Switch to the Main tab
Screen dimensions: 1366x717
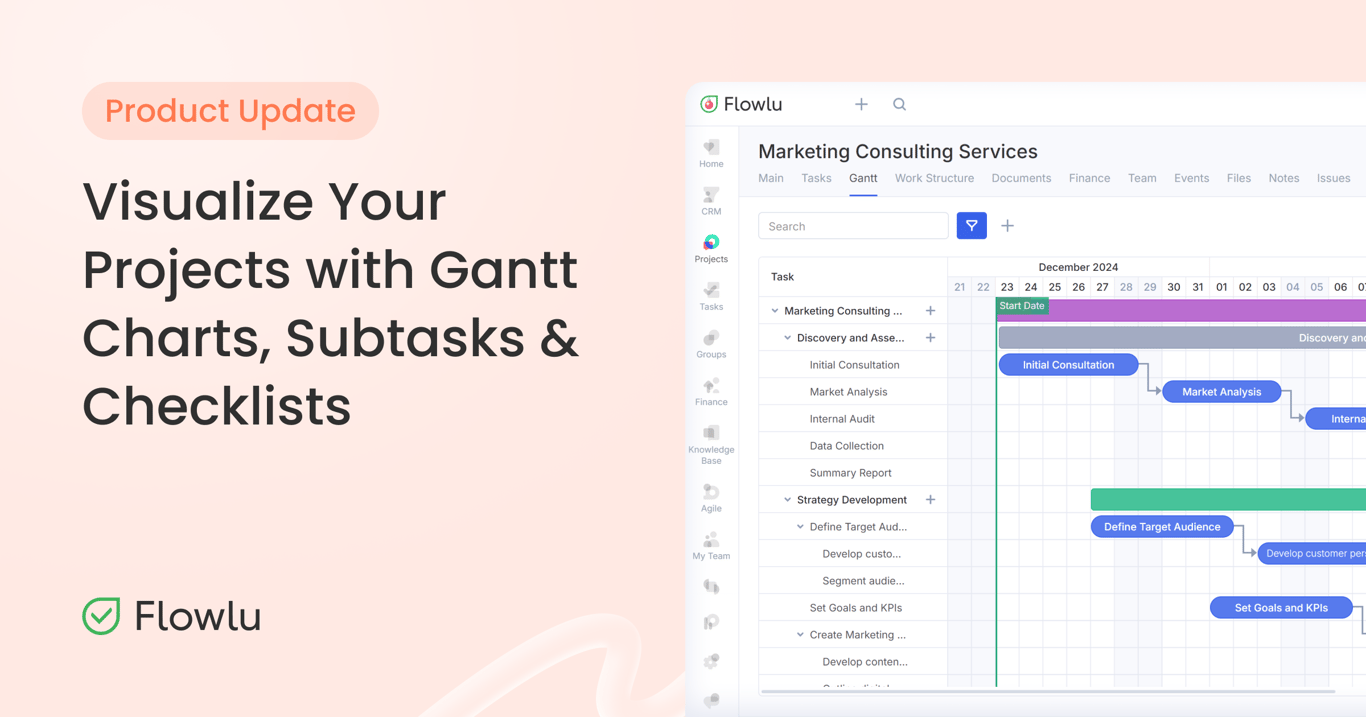771,178
